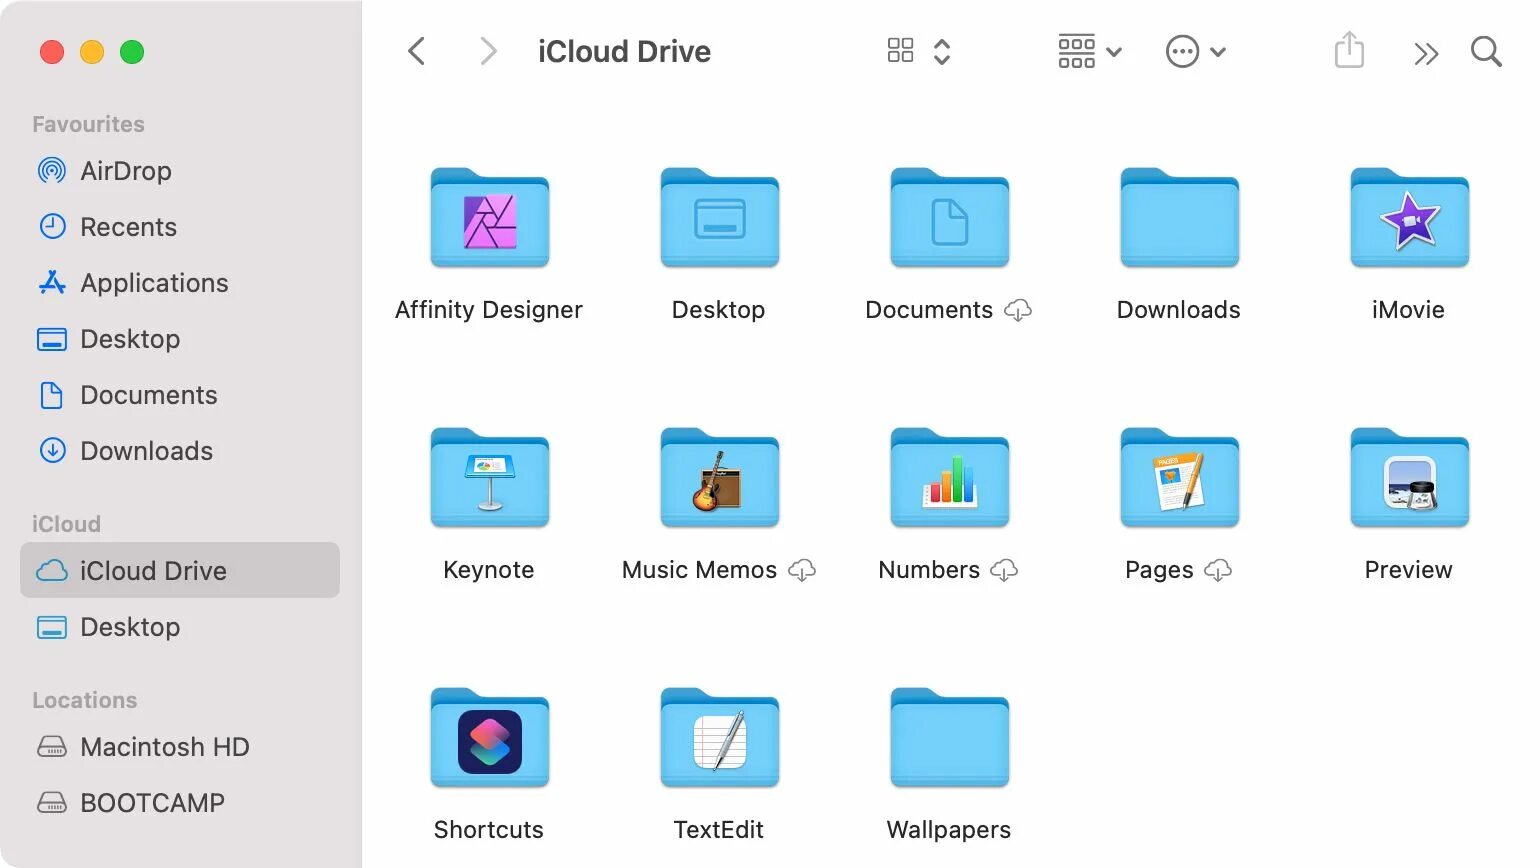This screenshot has width=1540, height=868.
Task: Click the 'Affinity Designer' folder name label
Action: 489,310
